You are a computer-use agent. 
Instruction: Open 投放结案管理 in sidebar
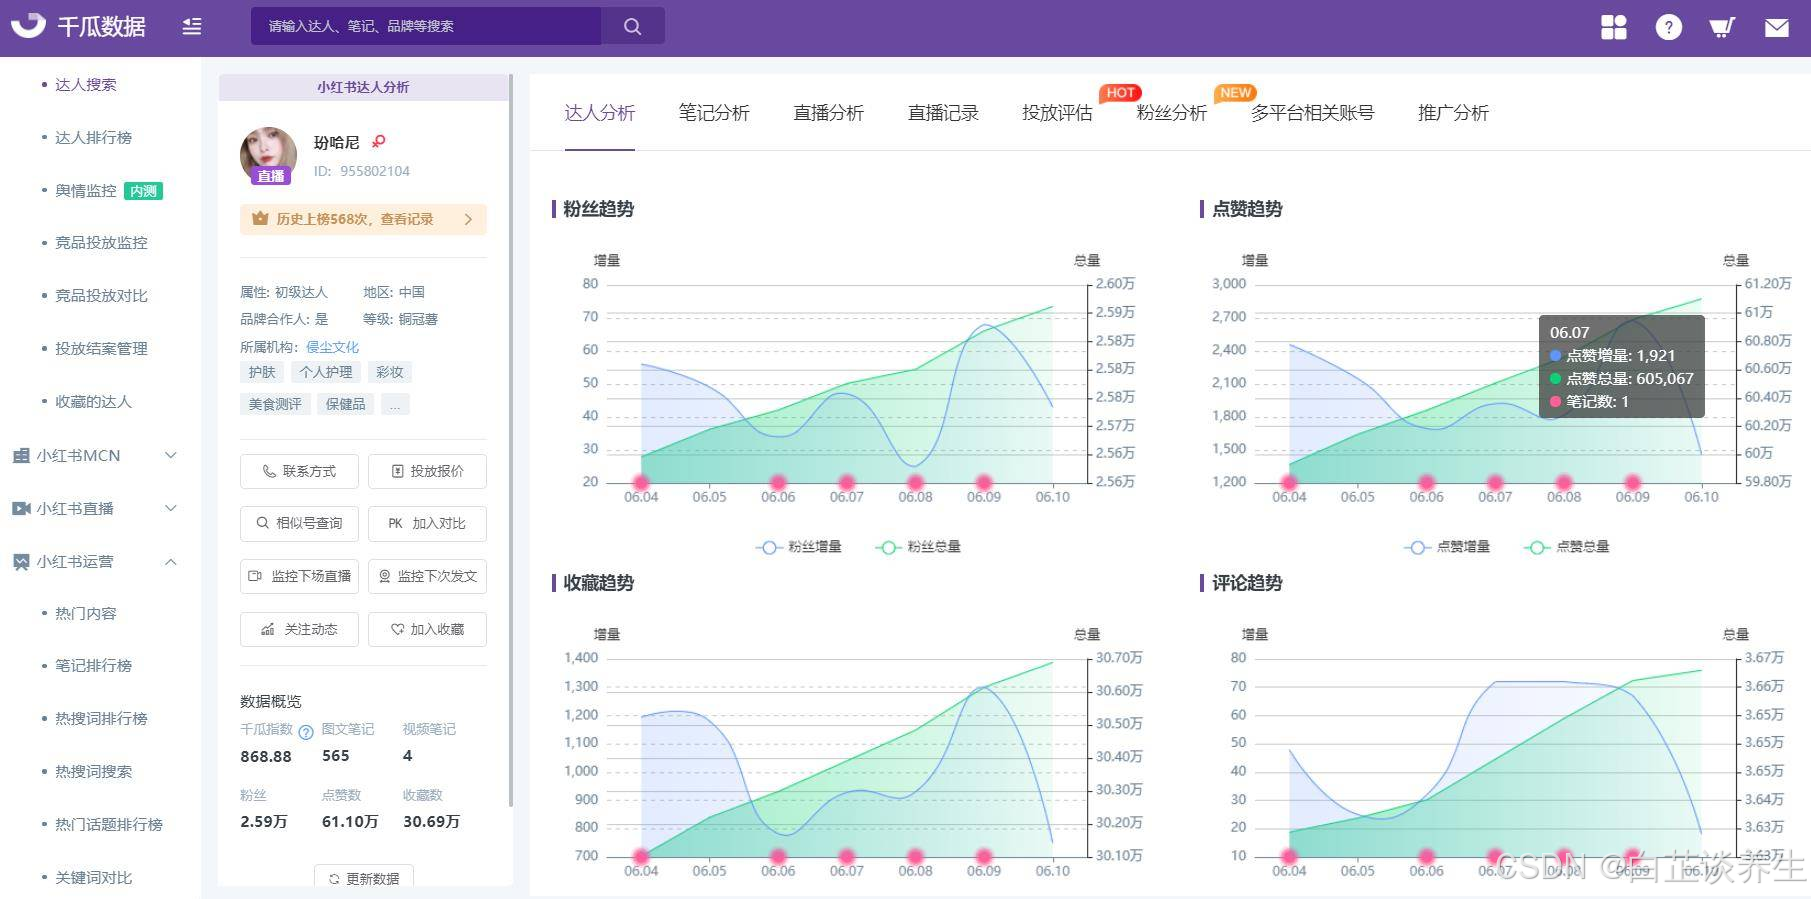pos(101,349)
